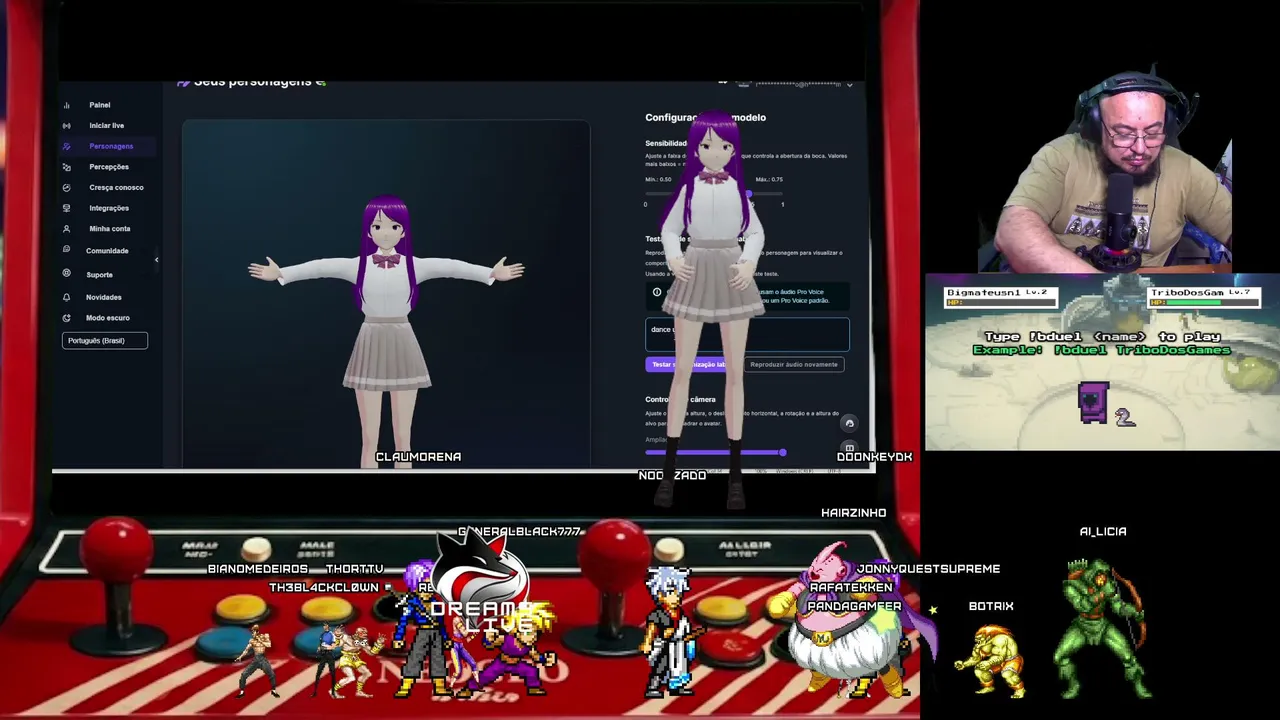1280x720 pixels.
Task: Click the Percepções icon in sidebar
Action: pyautogui.click(x=66, y=167)
